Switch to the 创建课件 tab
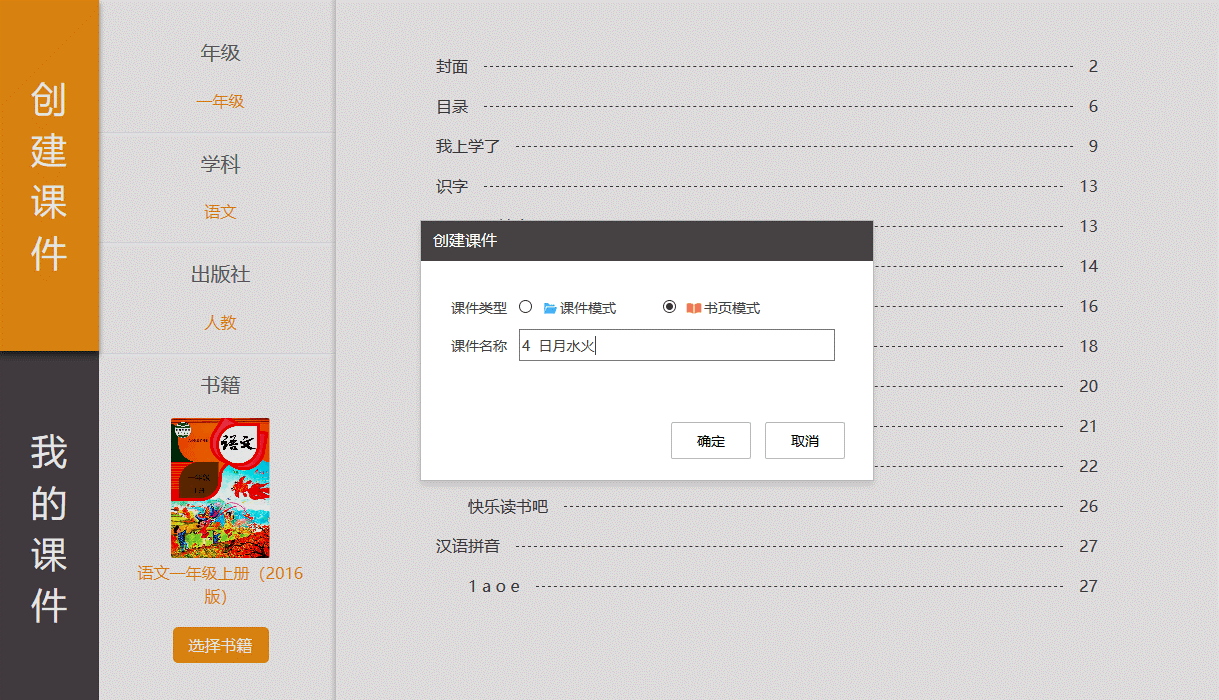Viewport: 1219px width, 700px height. coord(49,176)
